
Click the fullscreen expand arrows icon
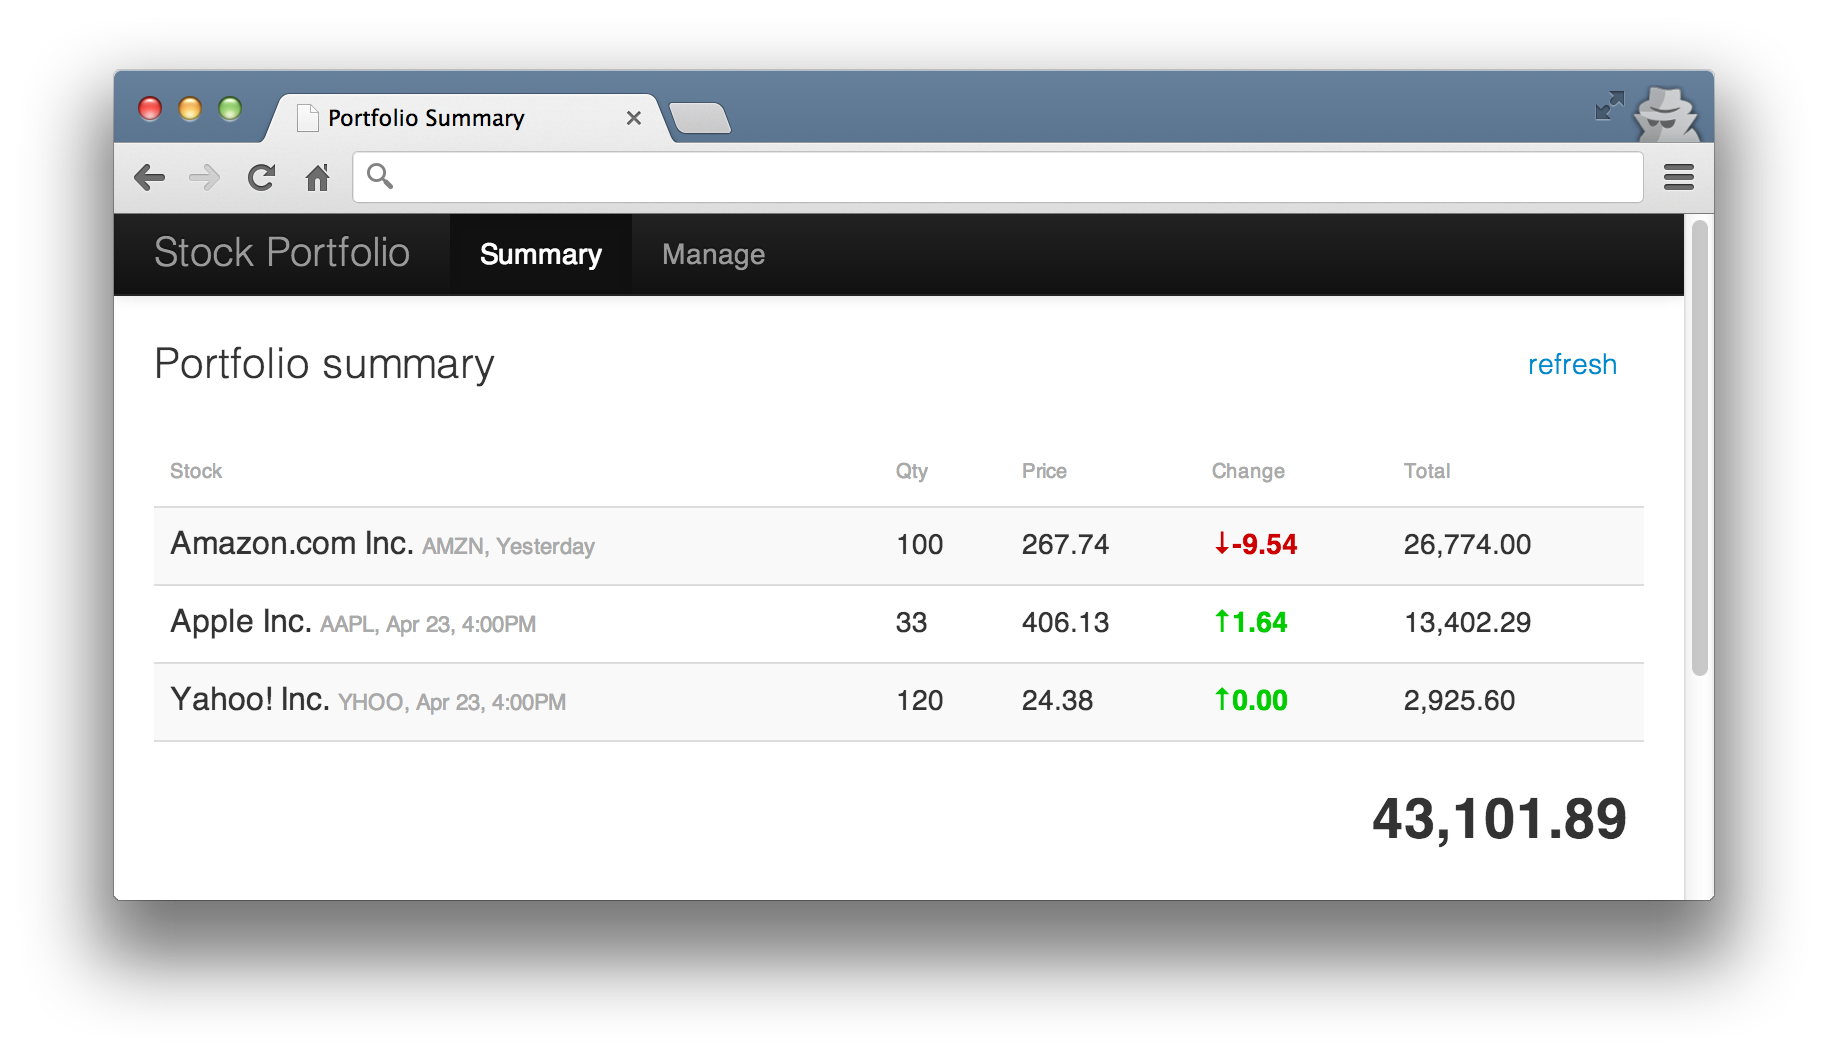coord(1609,105)
